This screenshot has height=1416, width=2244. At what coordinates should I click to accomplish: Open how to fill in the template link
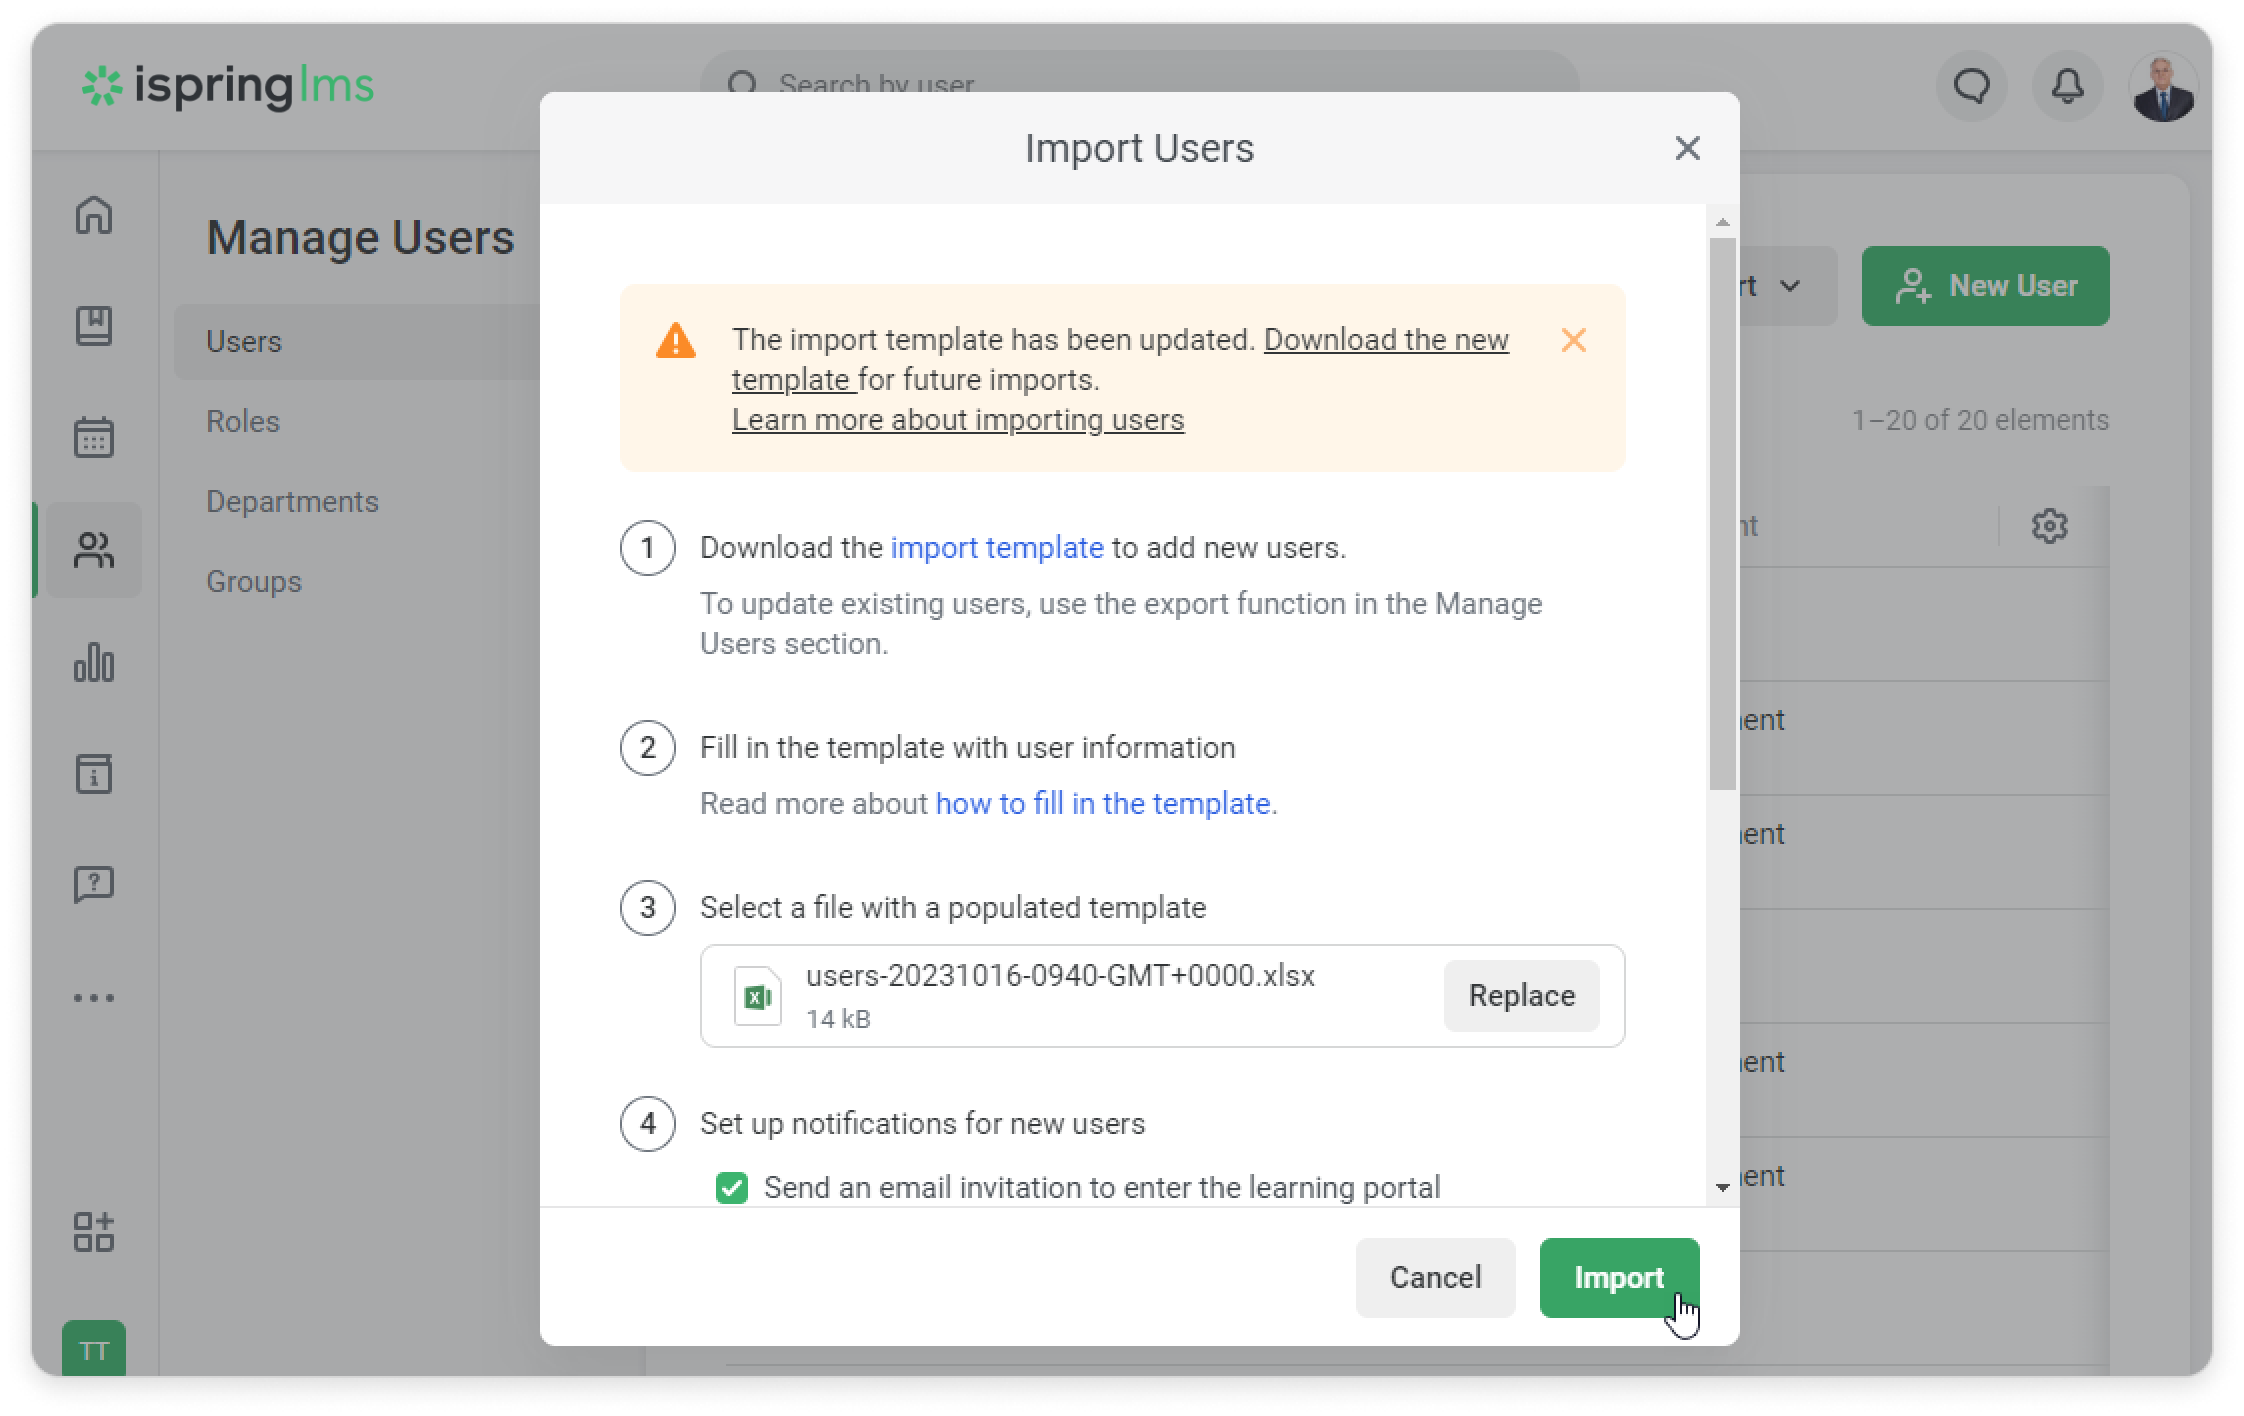click(x=1102, y=804)
